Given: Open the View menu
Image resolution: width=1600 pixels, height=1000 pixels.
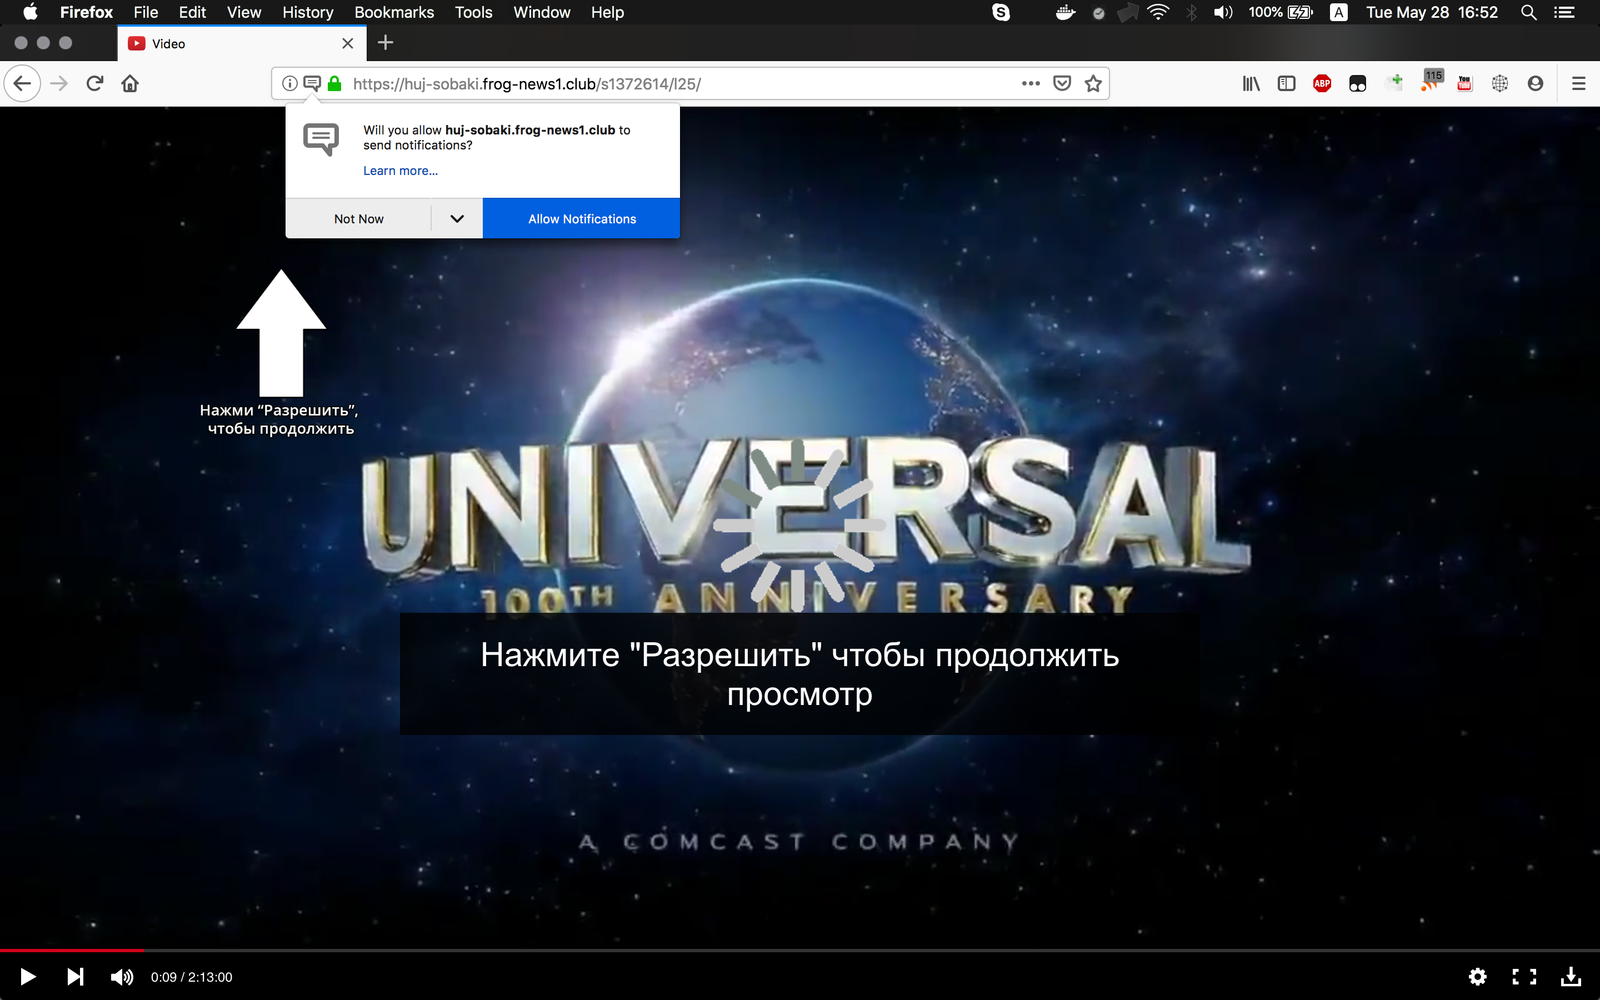Looking at the screenshot, I should (x=244, y=12).
